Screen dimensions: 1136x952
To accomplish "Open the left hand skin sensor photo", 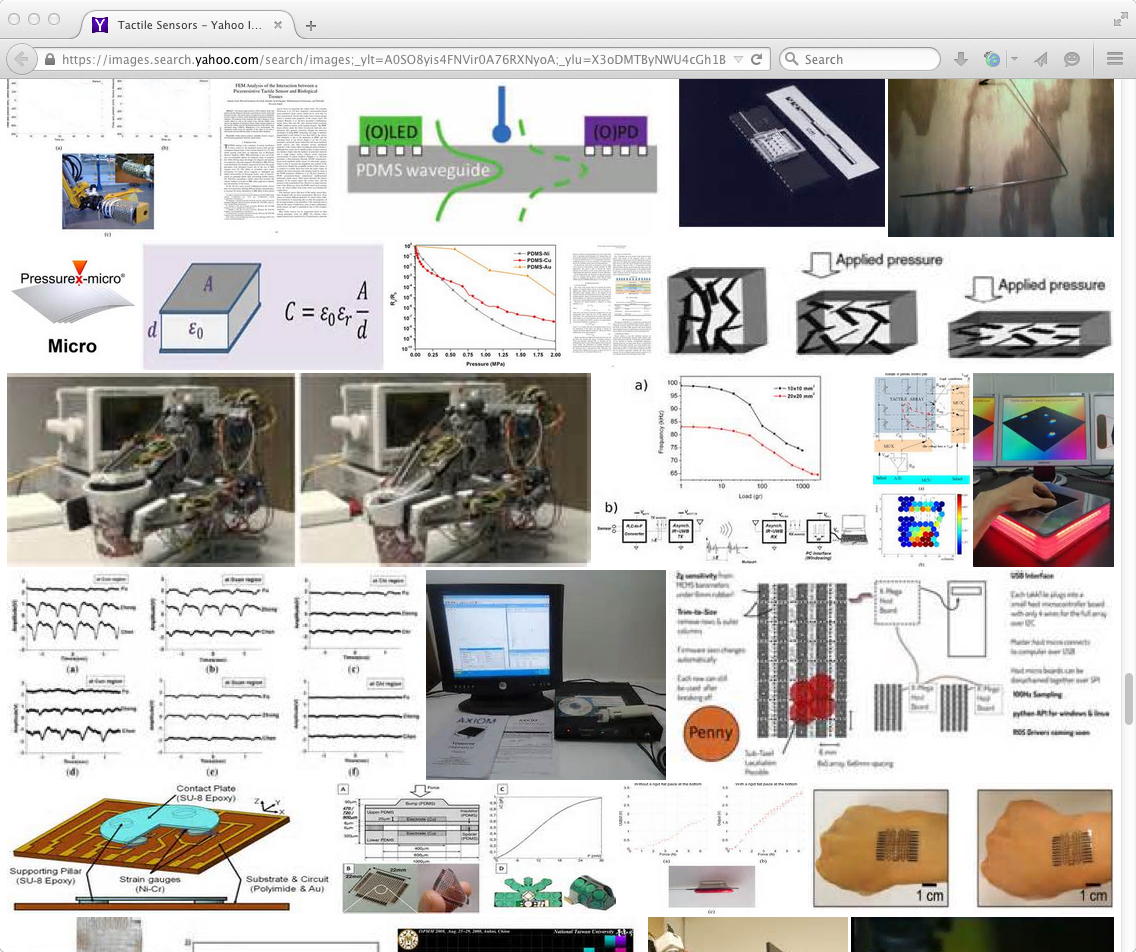I will coord(880,849).
